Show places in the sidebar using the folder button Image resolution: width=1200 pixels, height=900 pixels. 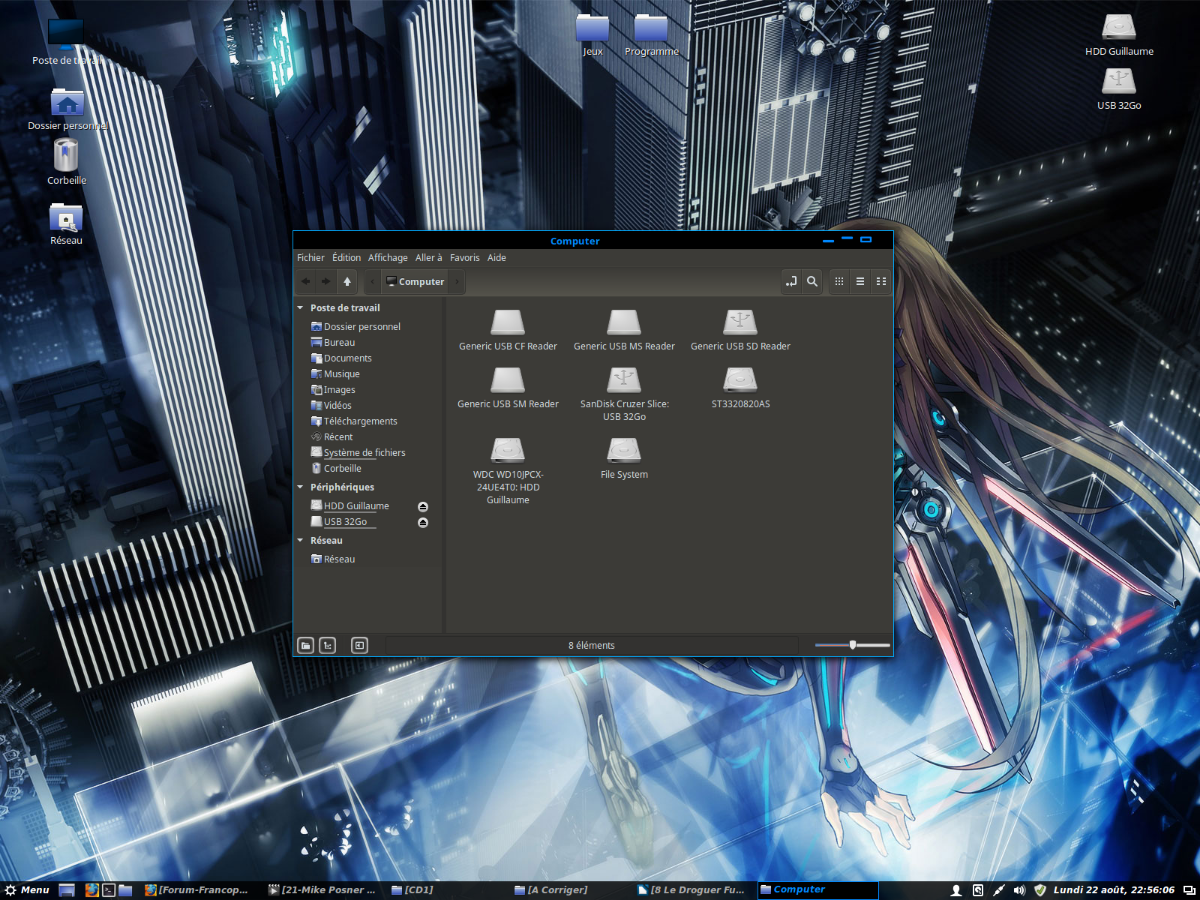click(306, 645)
